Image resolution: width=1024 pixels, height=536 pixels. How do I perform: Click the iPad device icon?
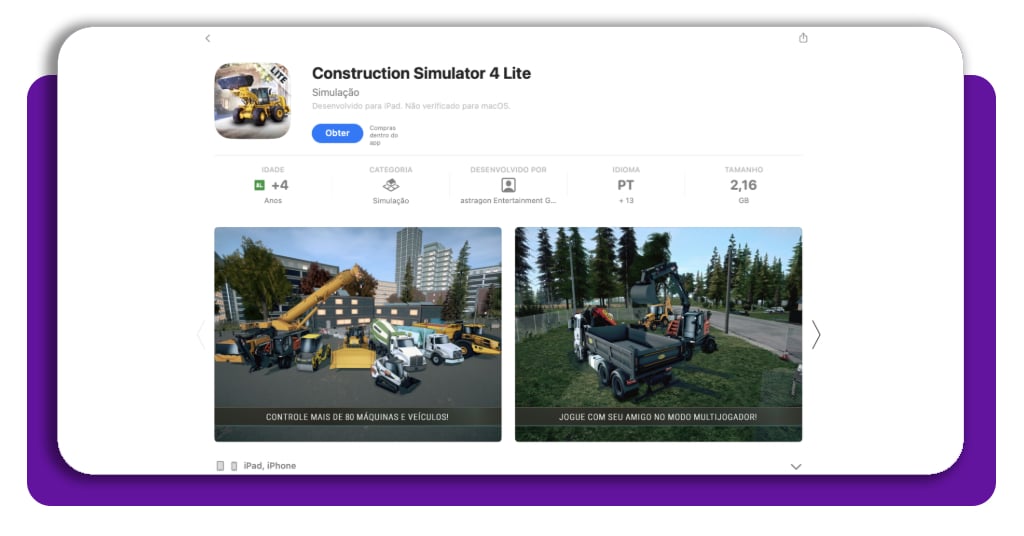tap(220, 466)
